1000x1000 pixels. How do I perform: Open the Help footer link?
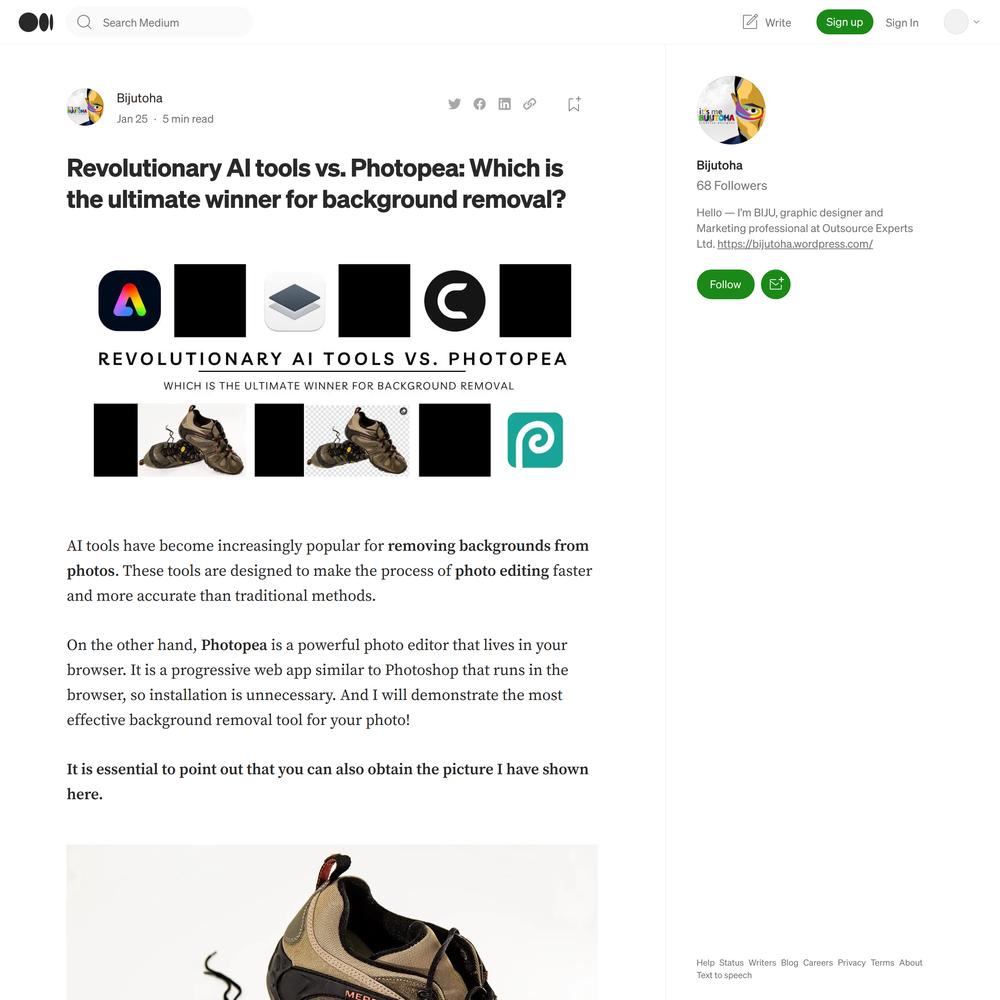(705, 962)
